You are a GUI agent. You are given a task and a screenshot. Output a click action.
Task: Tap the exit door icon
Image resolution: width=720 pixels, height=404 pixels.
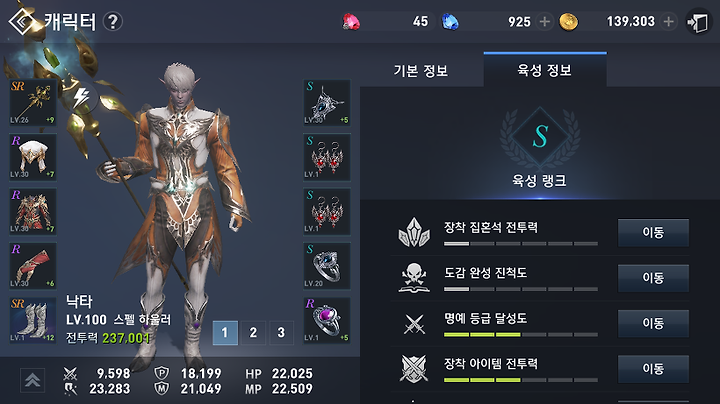tap(698, 22)
